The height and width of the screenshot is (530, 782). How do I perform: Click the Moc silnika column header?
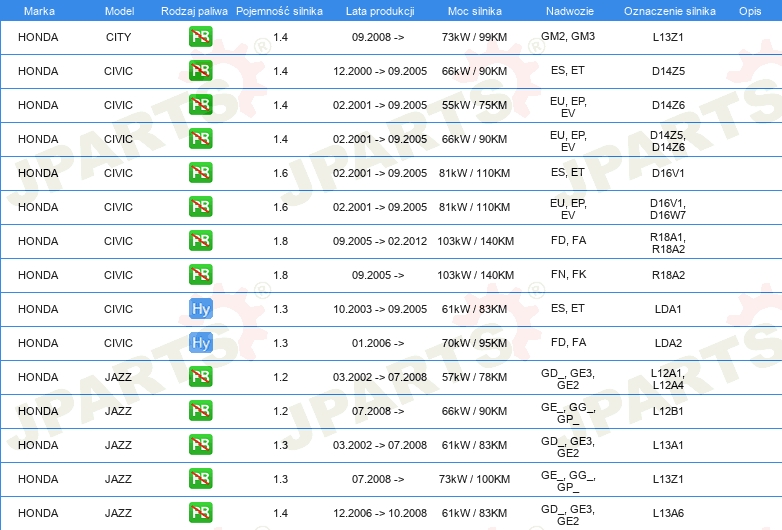474,11
